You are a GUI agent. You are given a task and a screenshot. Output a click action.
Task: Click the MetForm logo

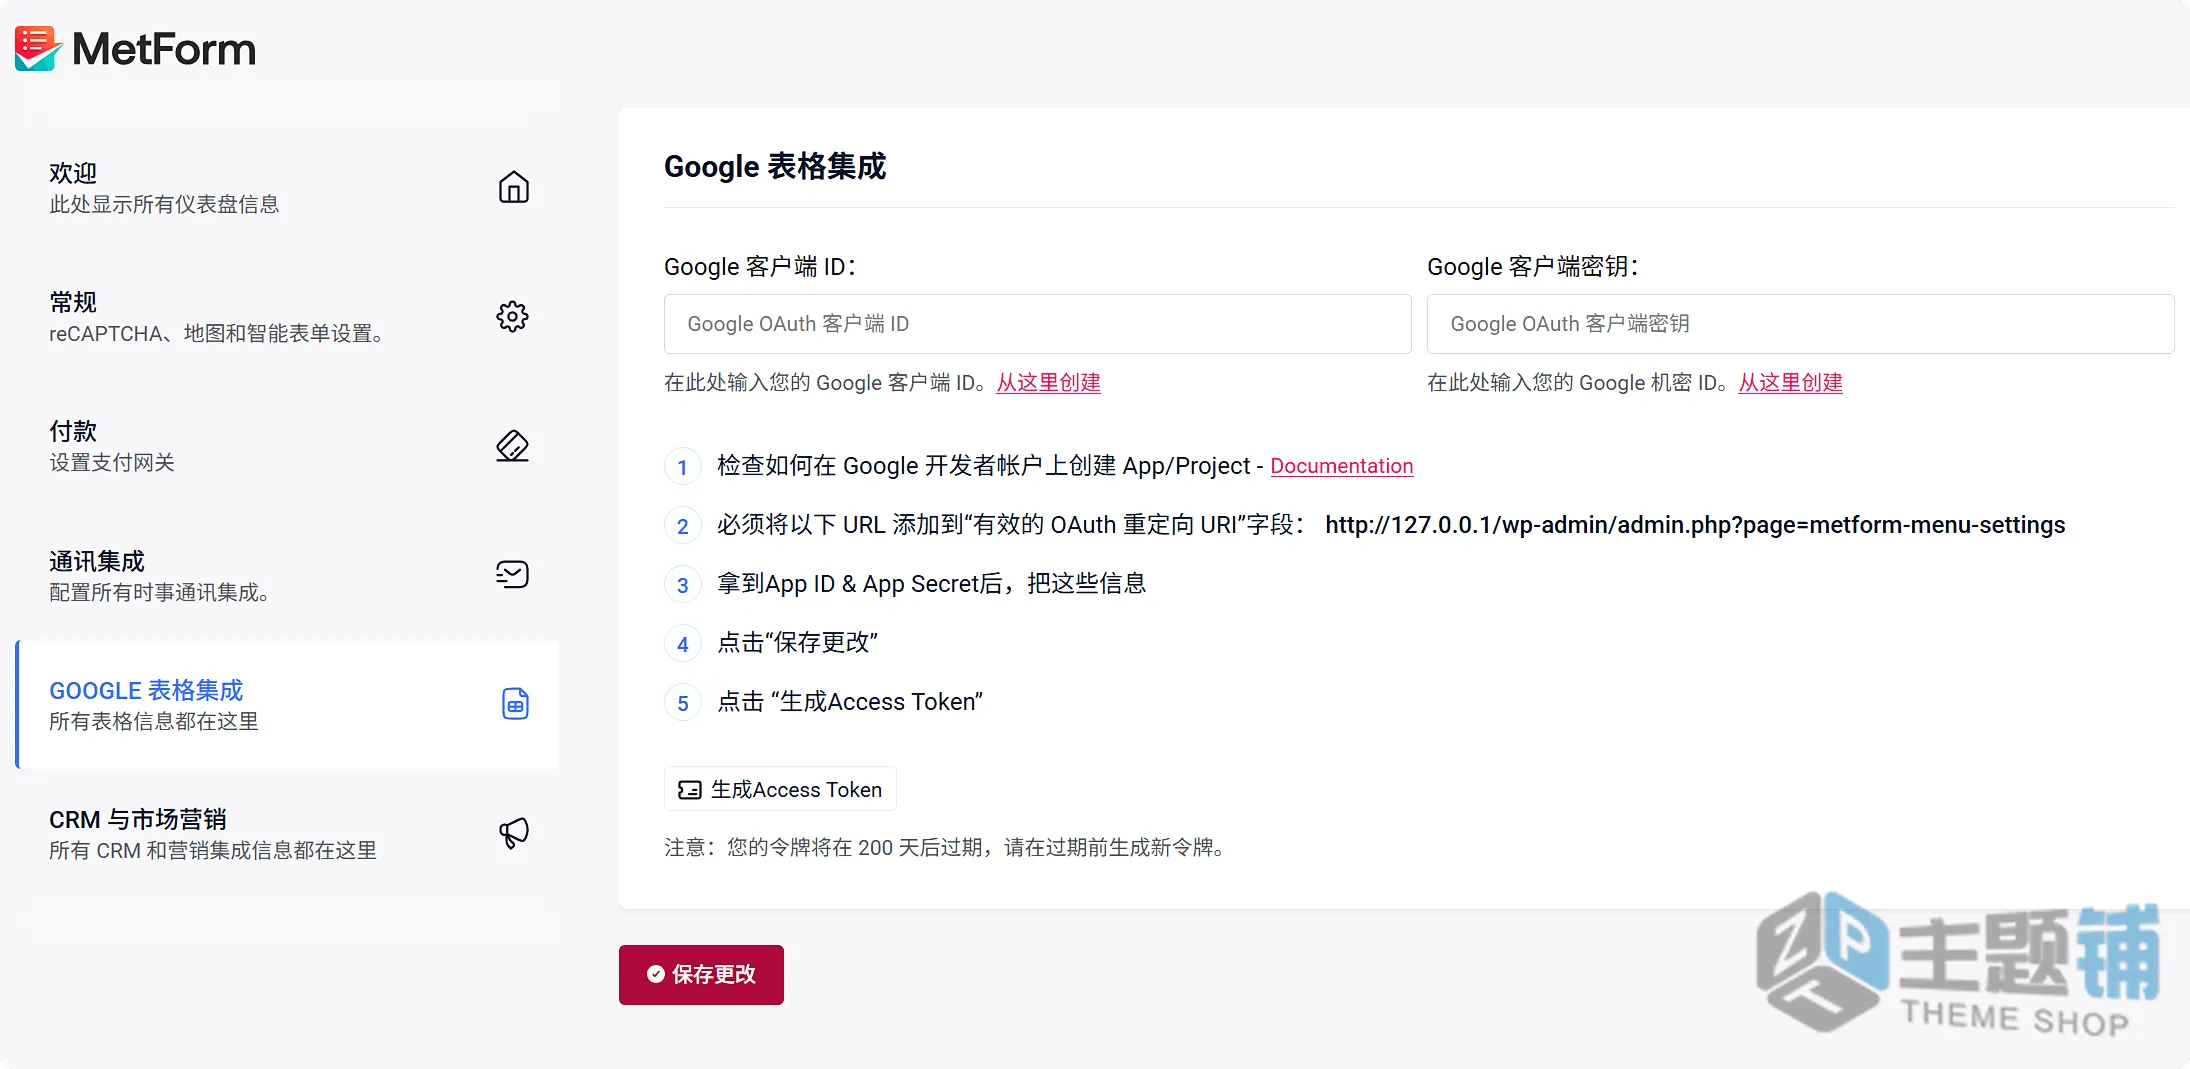tap(135, 48)
